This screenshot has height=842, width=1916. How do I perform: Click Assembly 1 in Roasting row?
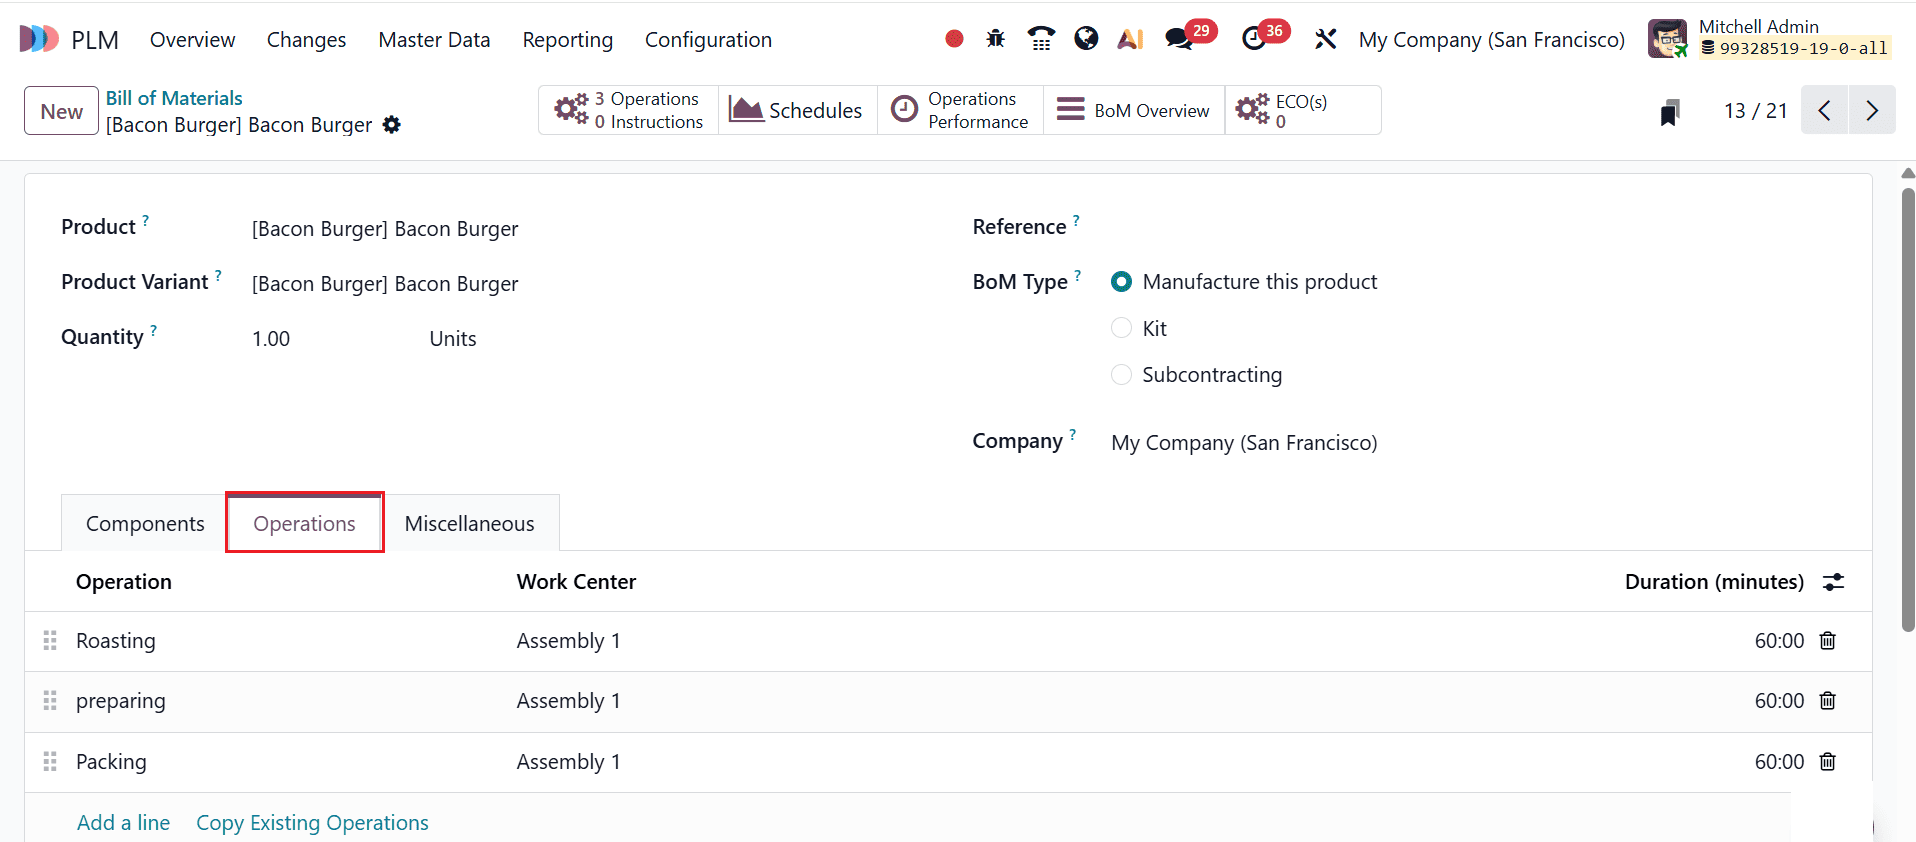568,641
